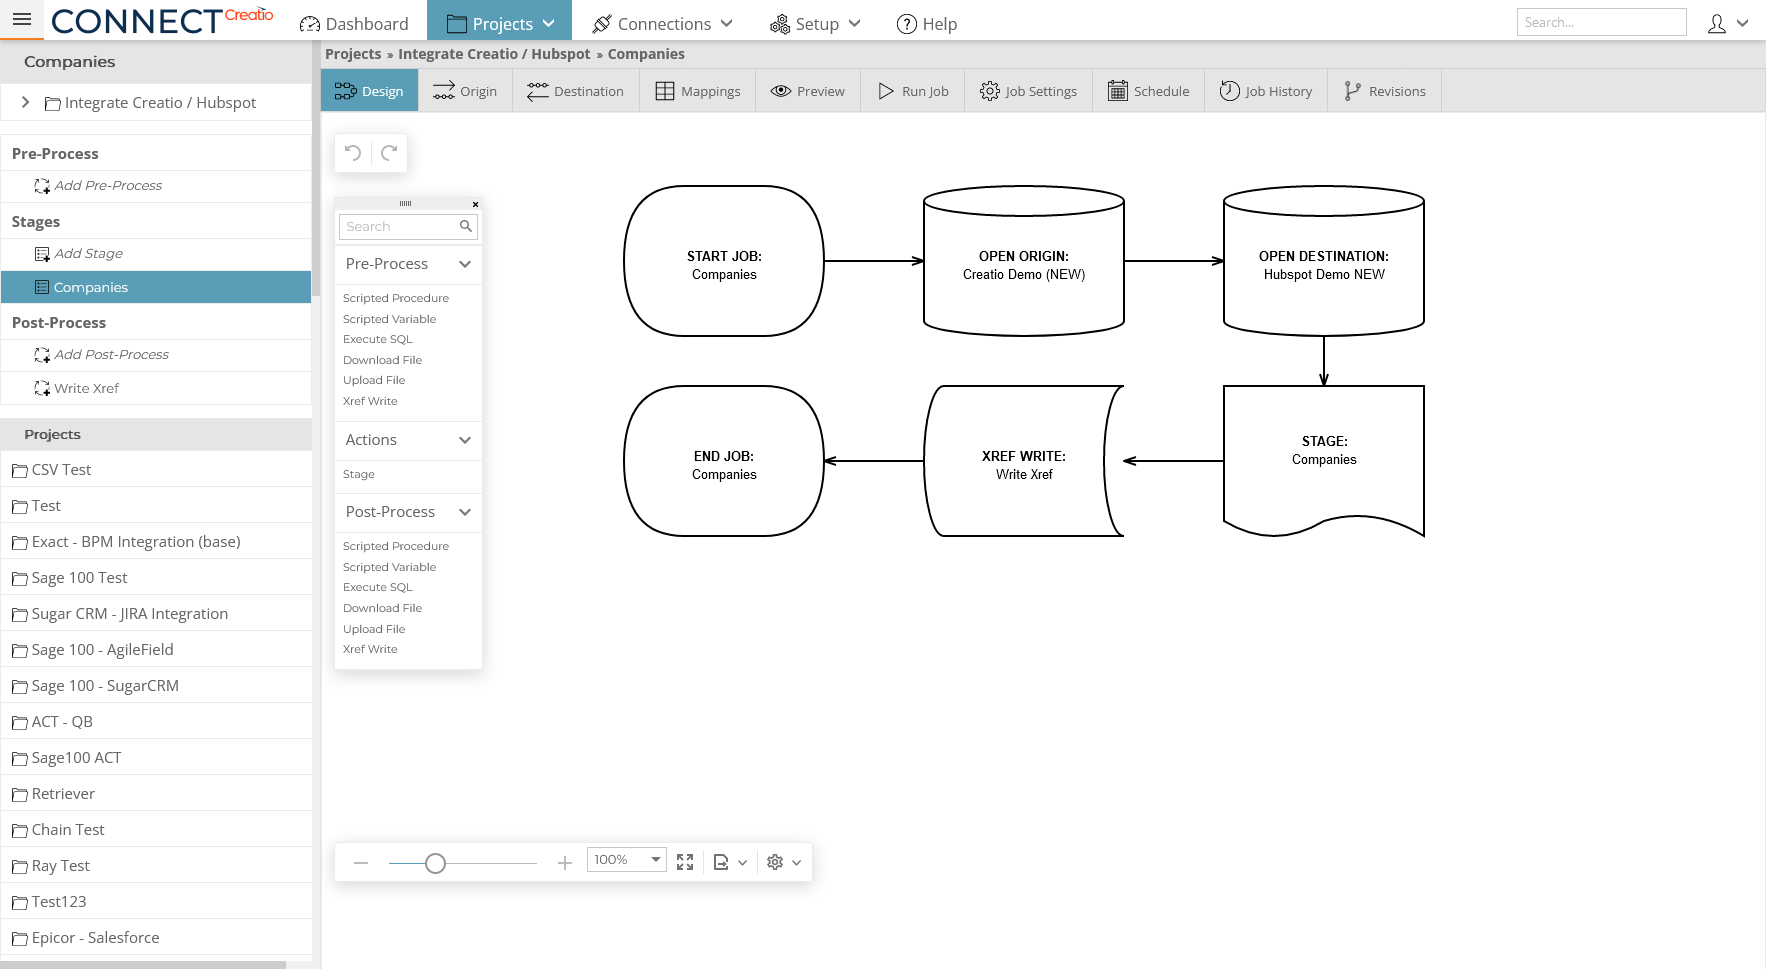1766x969 pixels.
Task: Open the Origin tab icon
Action: click(x=444, y=90)
